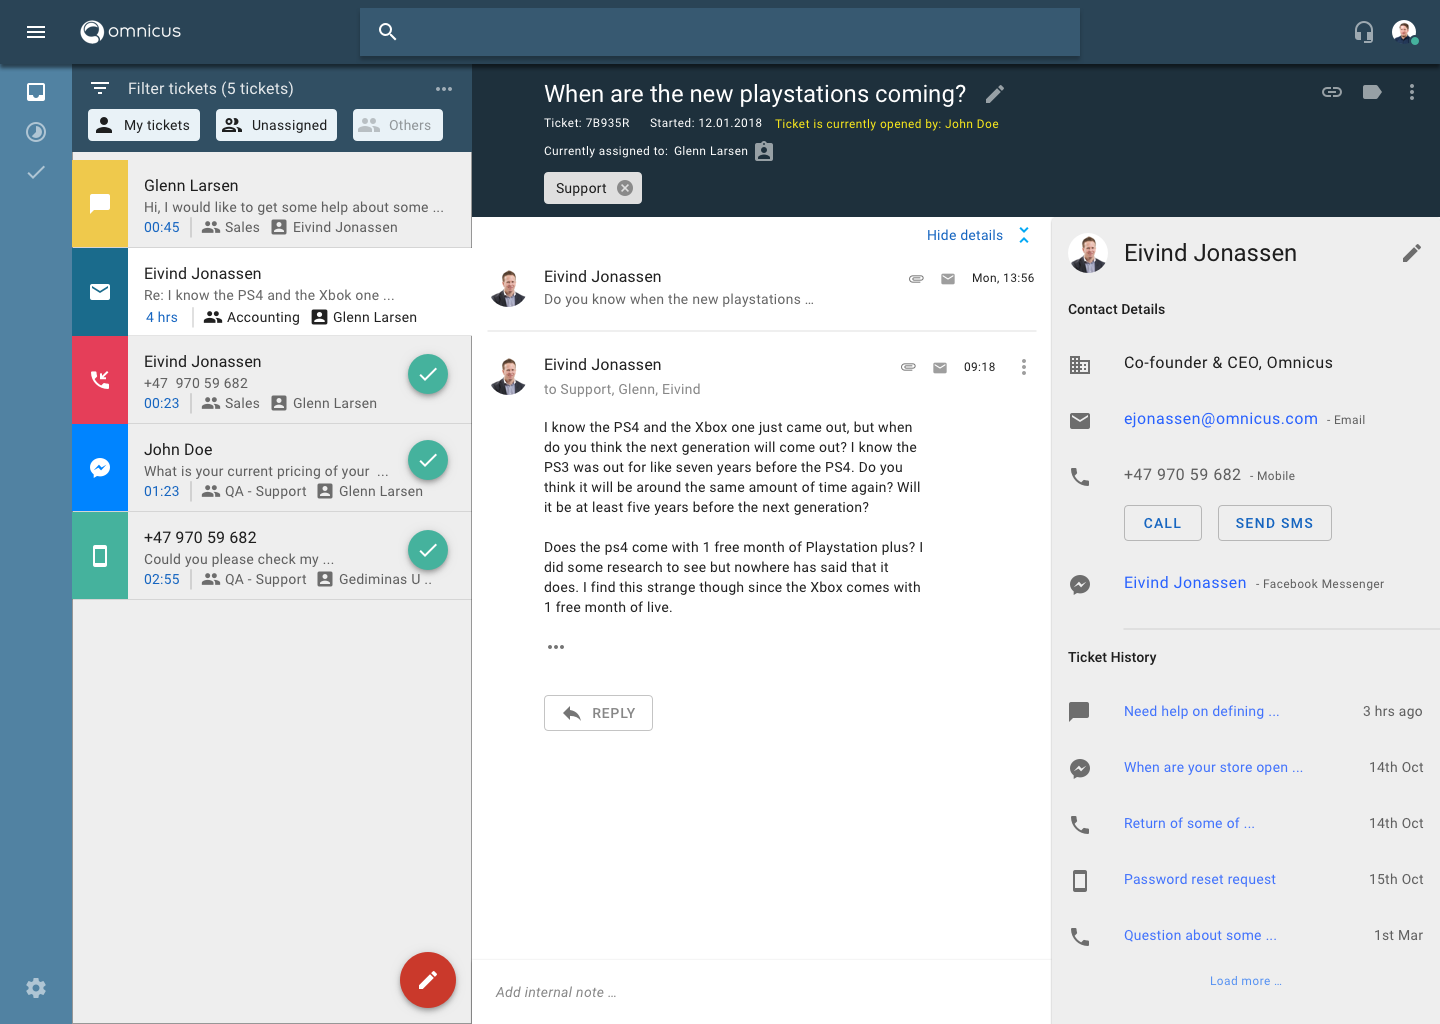The height and width of the screenshot is (1024, 1440).
Task: Open ticket list more options menu
Action: click(x=444, y=88)
